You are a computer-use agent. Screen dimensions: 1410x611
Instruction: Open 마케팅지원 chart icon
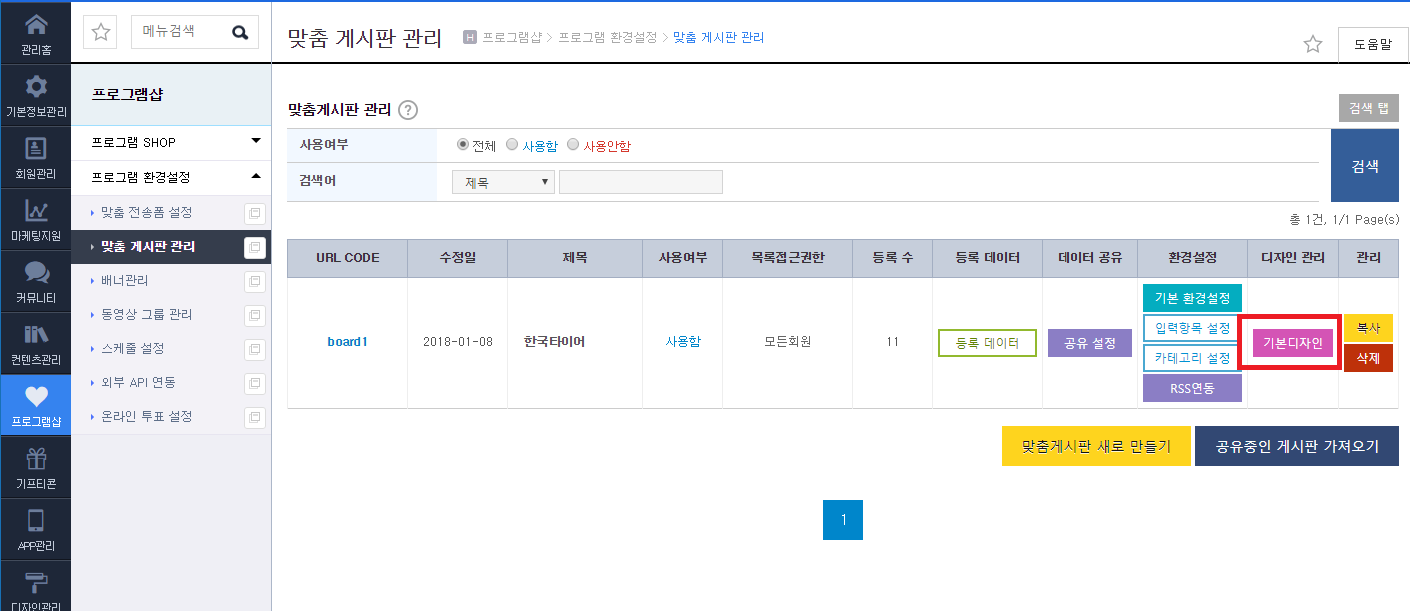click(36, 210)
